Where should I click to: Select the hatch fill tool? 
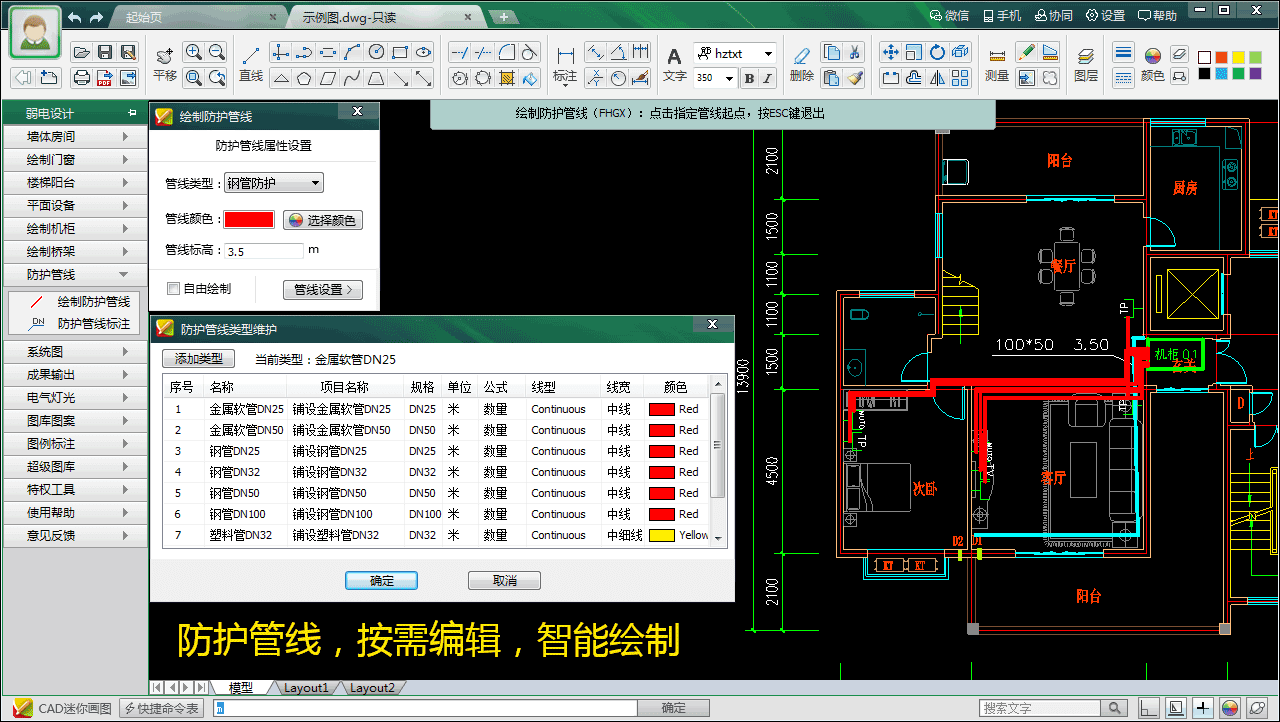tap(506, 77)
